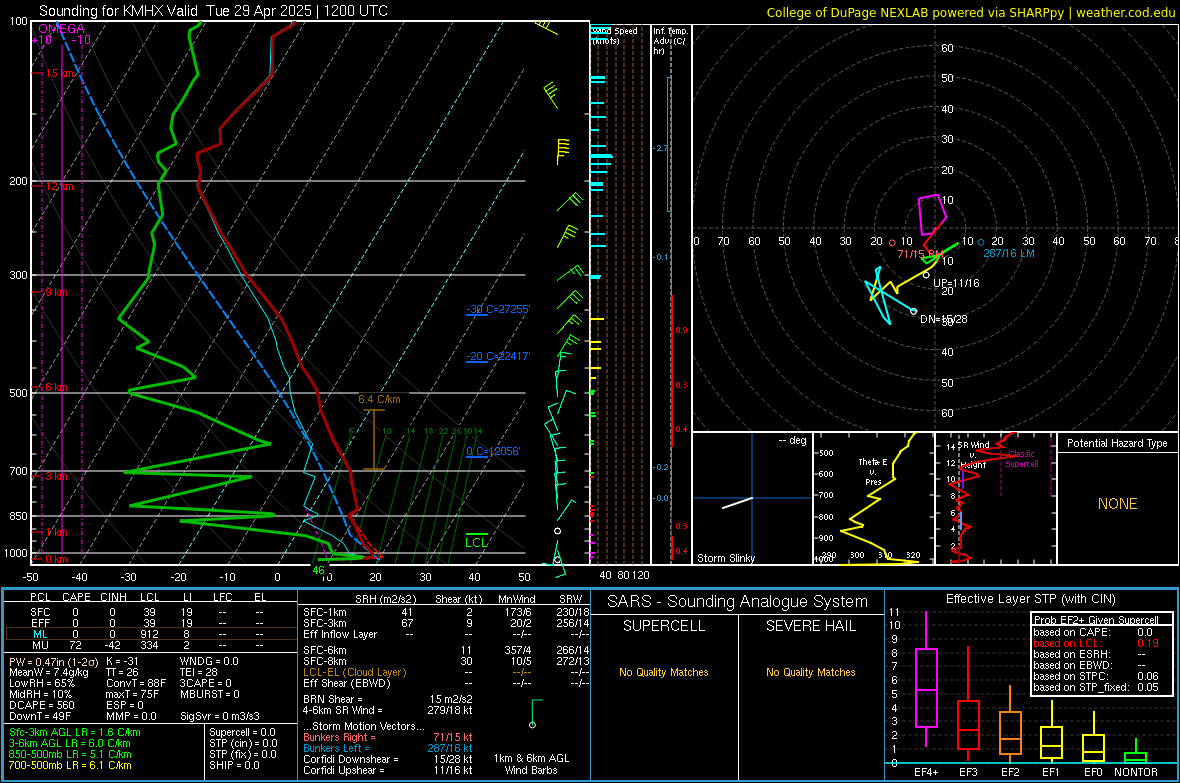The width and height of the screenshot is (1180, 783).
Task: Click 'Sfc-3km AGL LR = 1.6 C/km'
Action: pos(75,732)
